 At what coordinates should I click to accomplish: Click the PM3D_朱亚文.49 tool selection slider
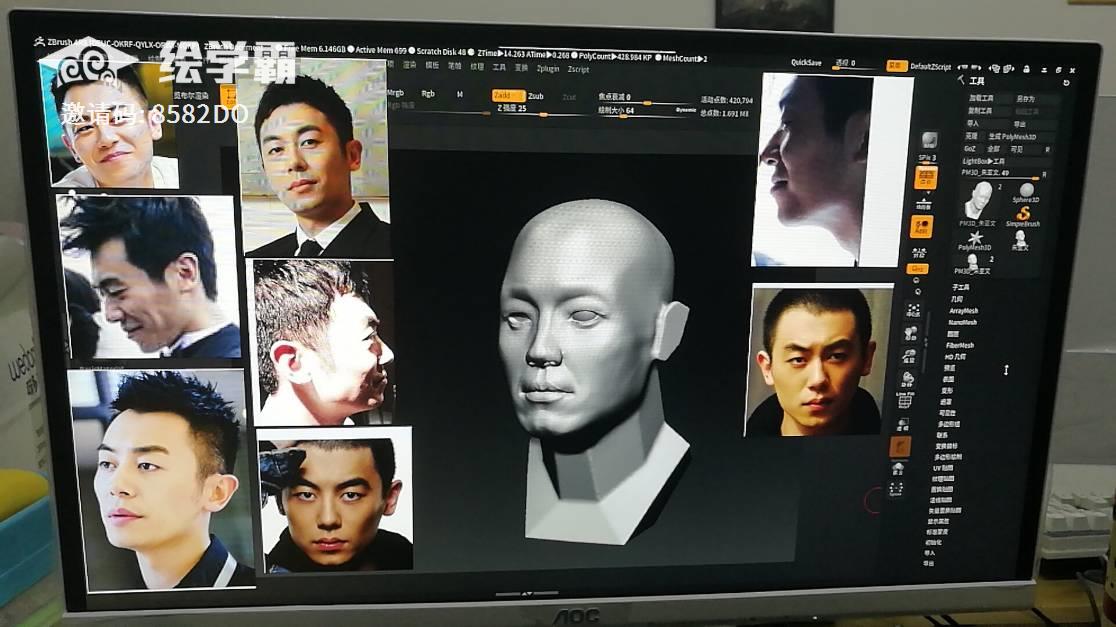point(1000,173)
